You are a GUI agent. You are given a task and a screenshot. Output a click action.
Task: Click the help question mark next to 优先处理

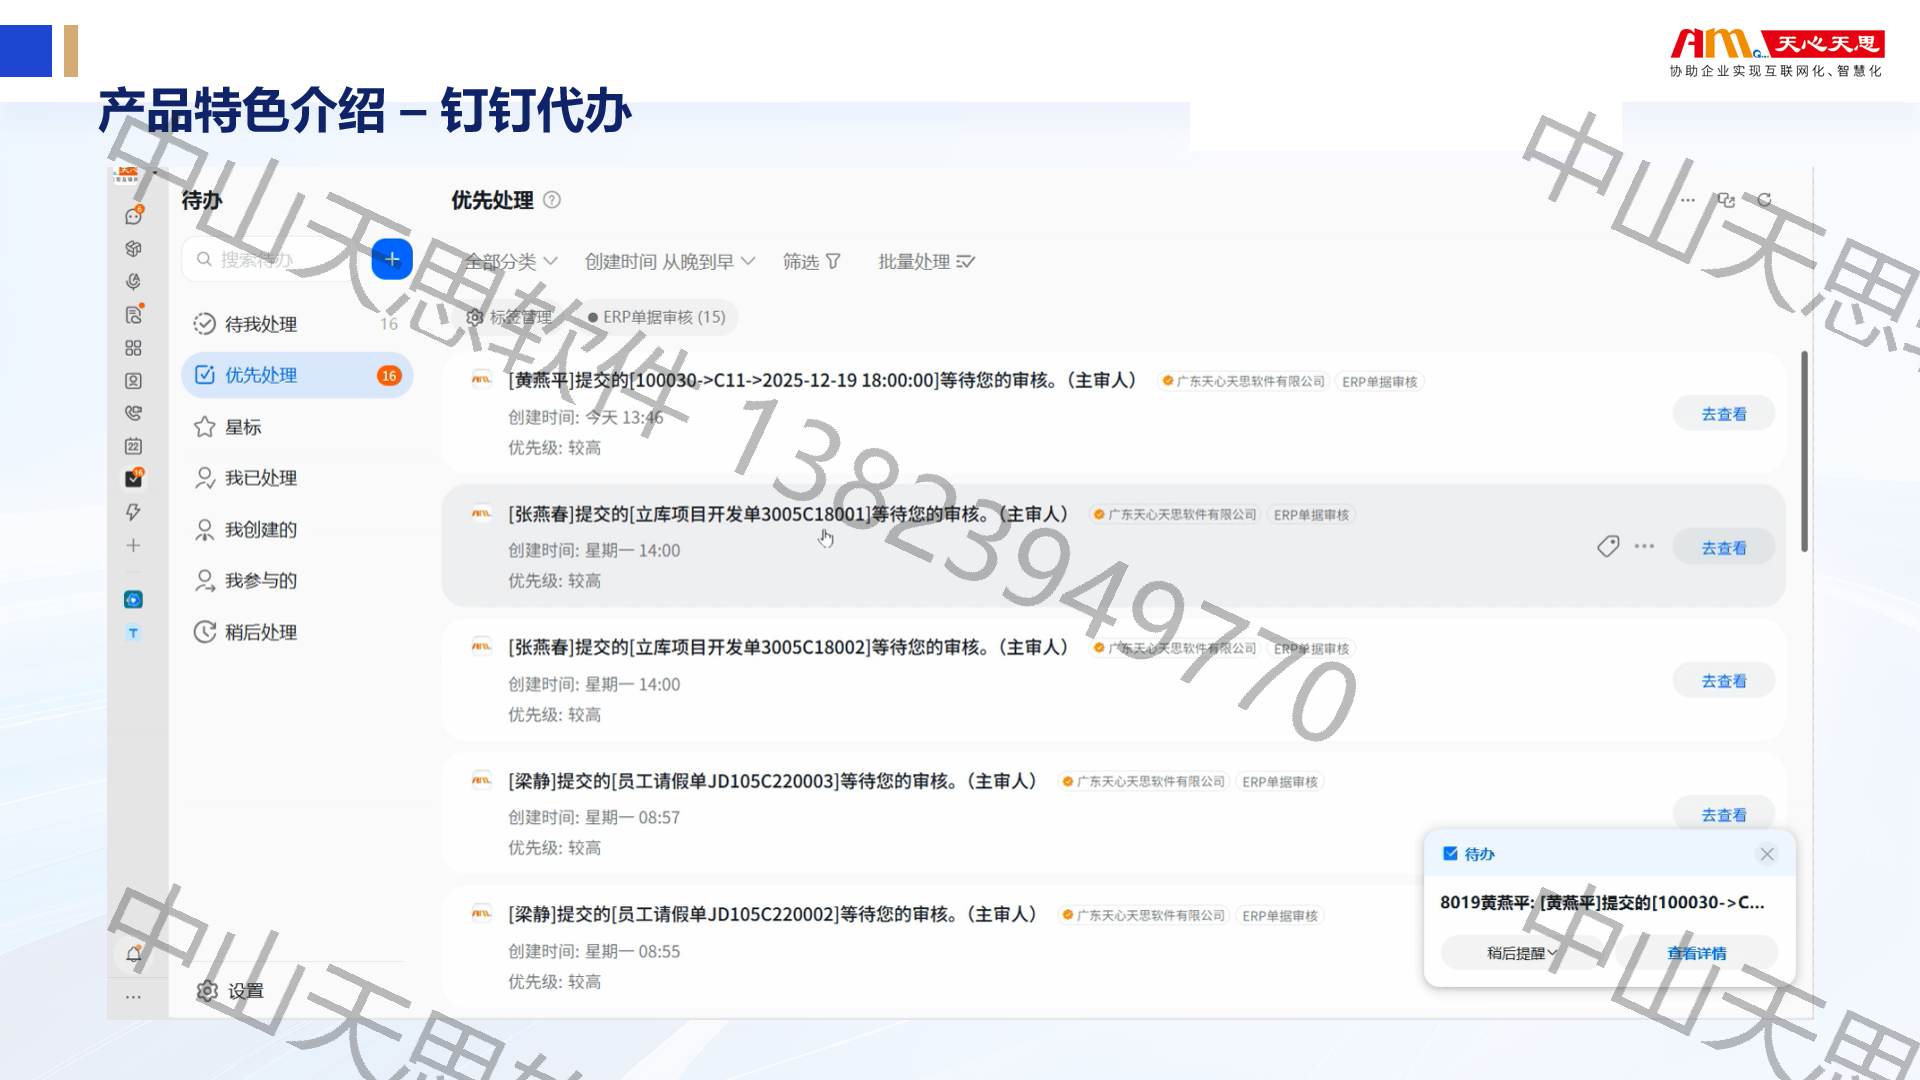tap(552, 200)
